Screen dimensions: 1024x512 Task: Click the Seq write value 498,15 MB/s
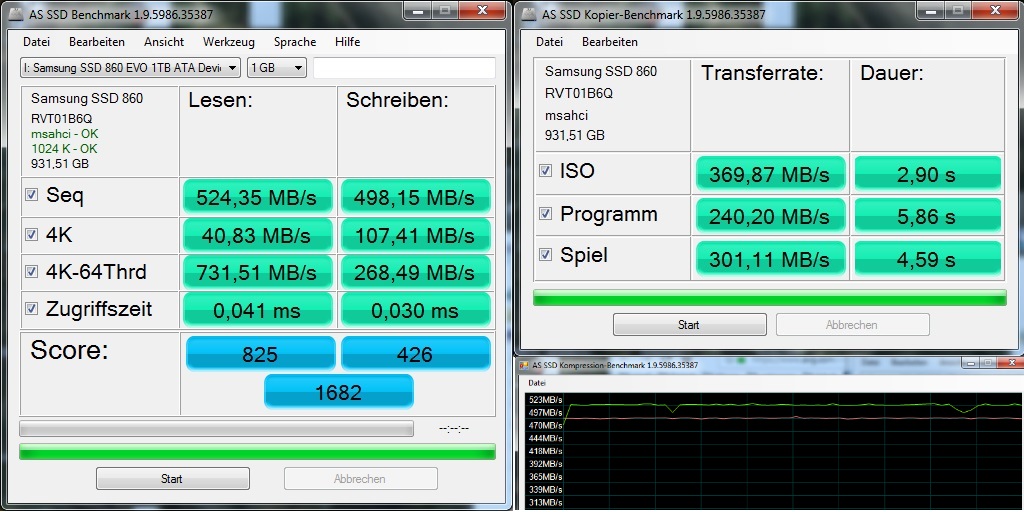click(415, 196)
